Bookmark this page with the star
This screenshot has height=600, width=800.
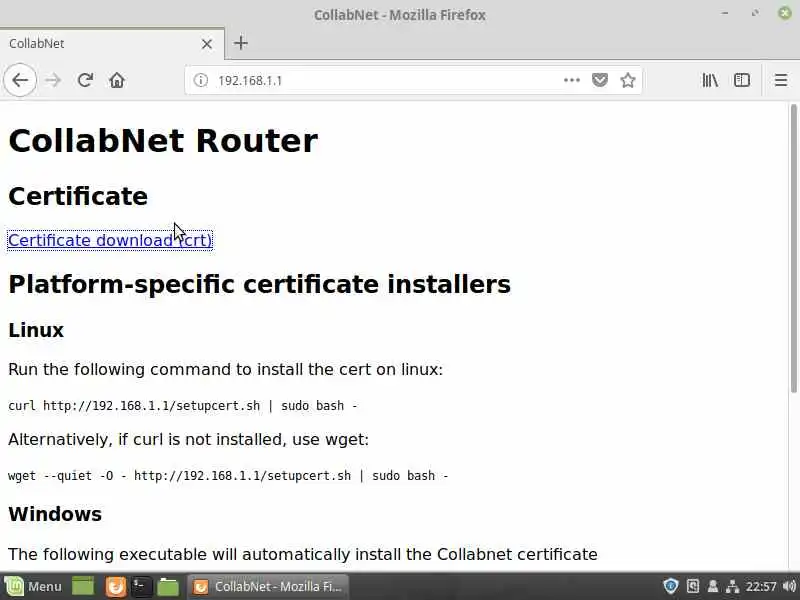pyautogui.click(x=628, y=80)
